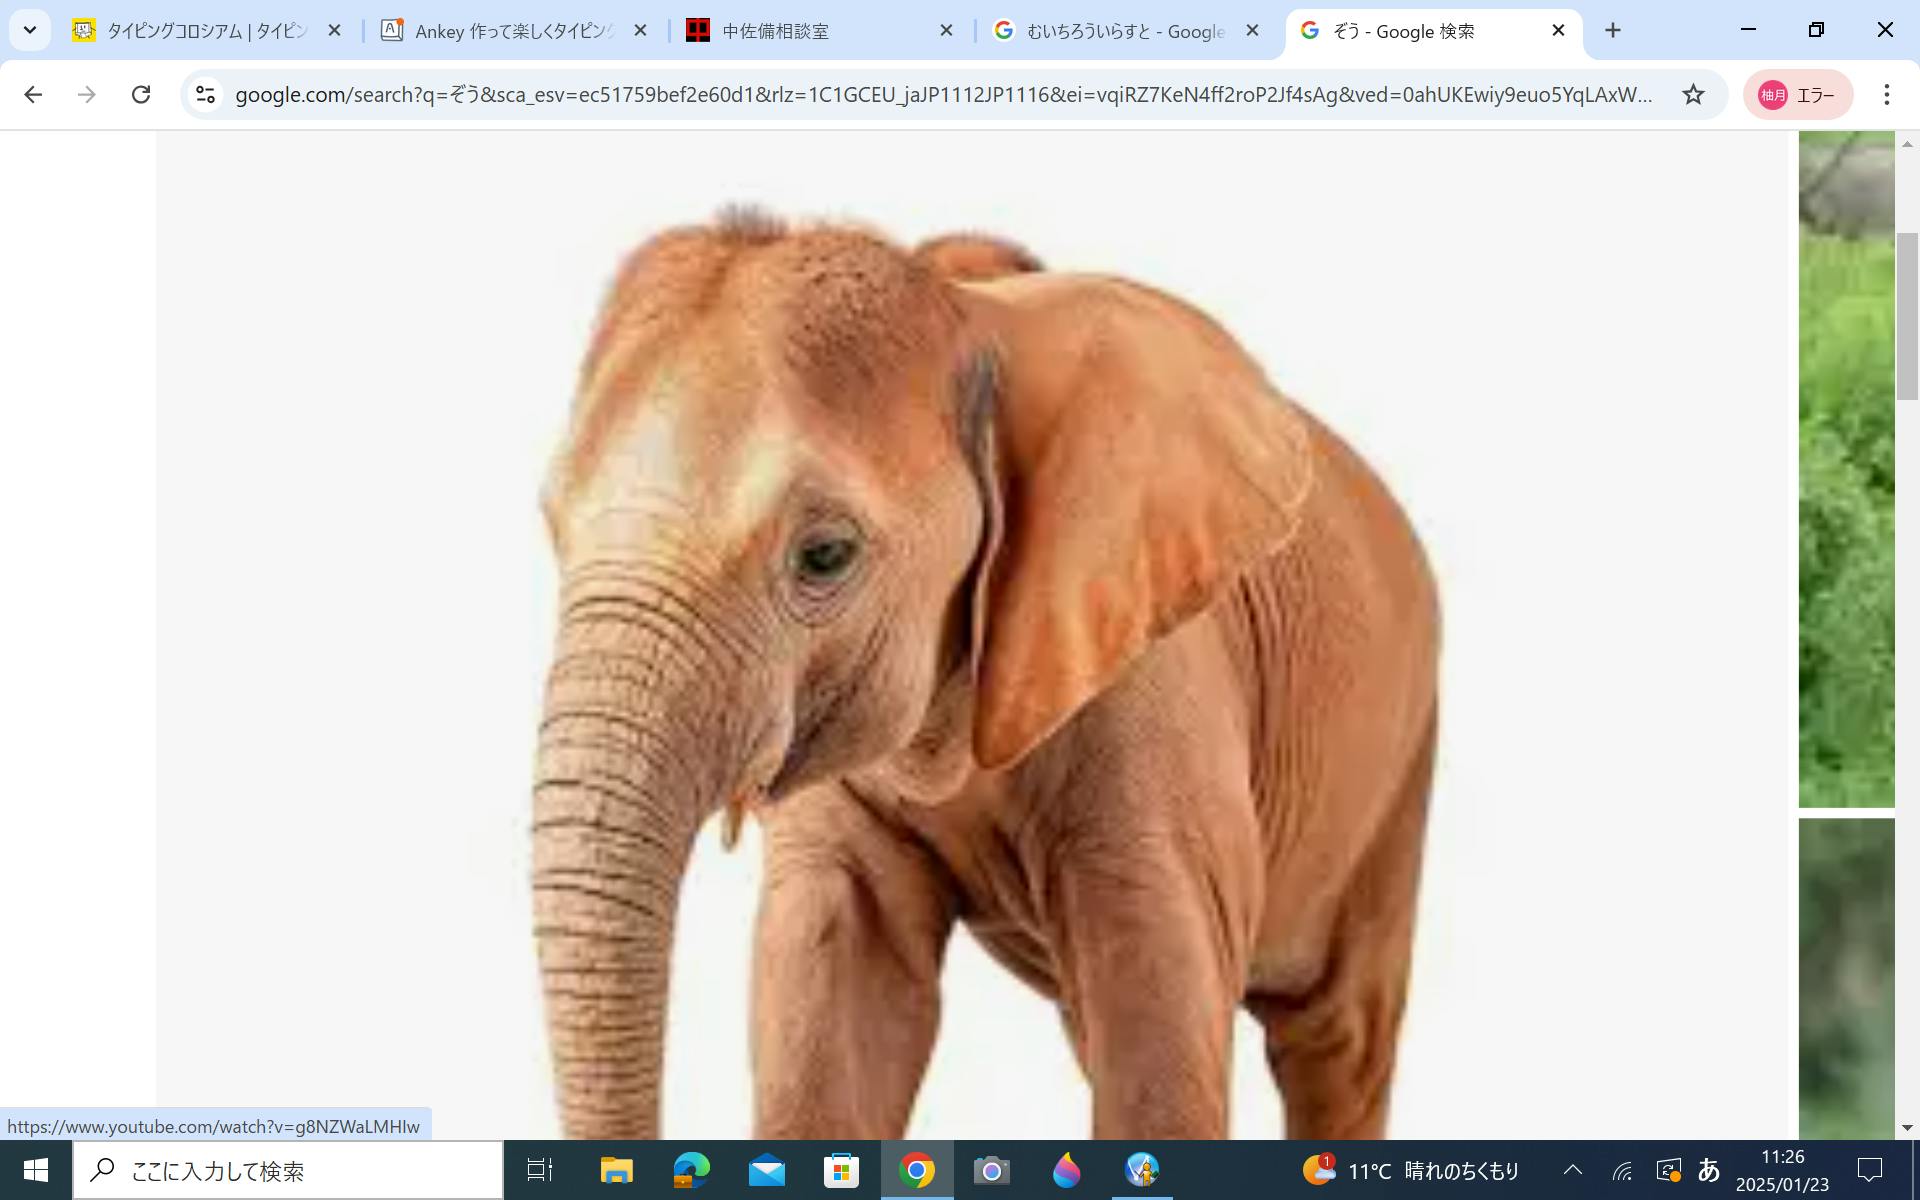Viewport: 1920px width, 1200px height.
Task: Bookmark this page with star icon
Action: [1692, 94]
